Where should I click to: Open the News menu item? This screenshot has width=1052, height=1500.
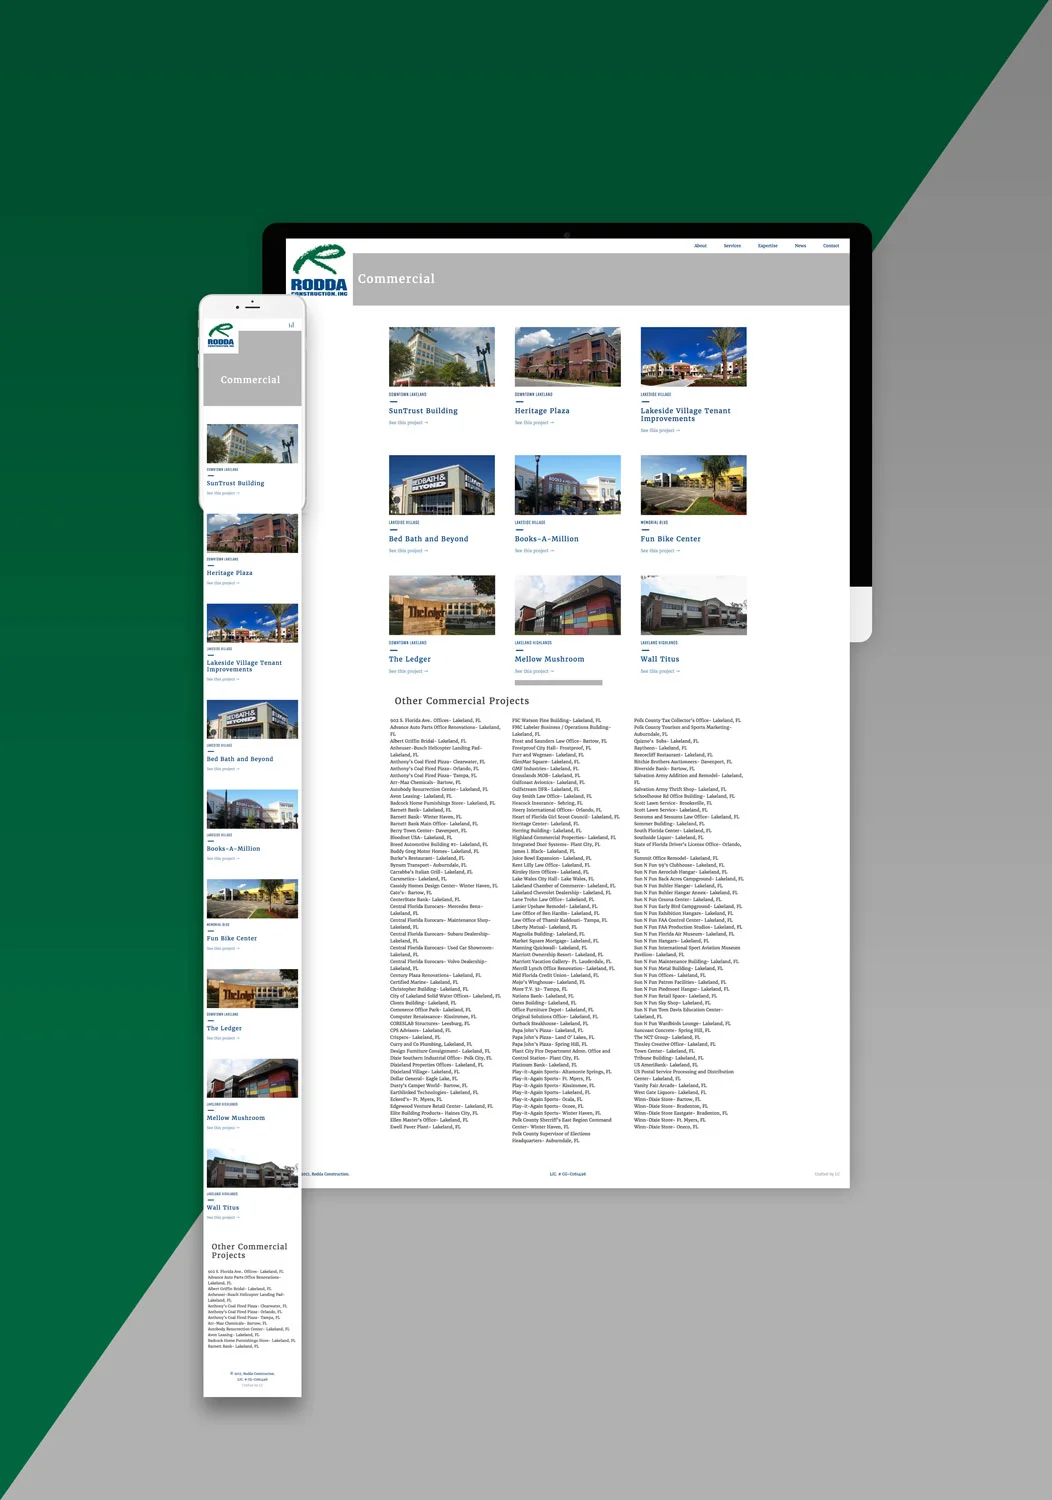point(800,246)
